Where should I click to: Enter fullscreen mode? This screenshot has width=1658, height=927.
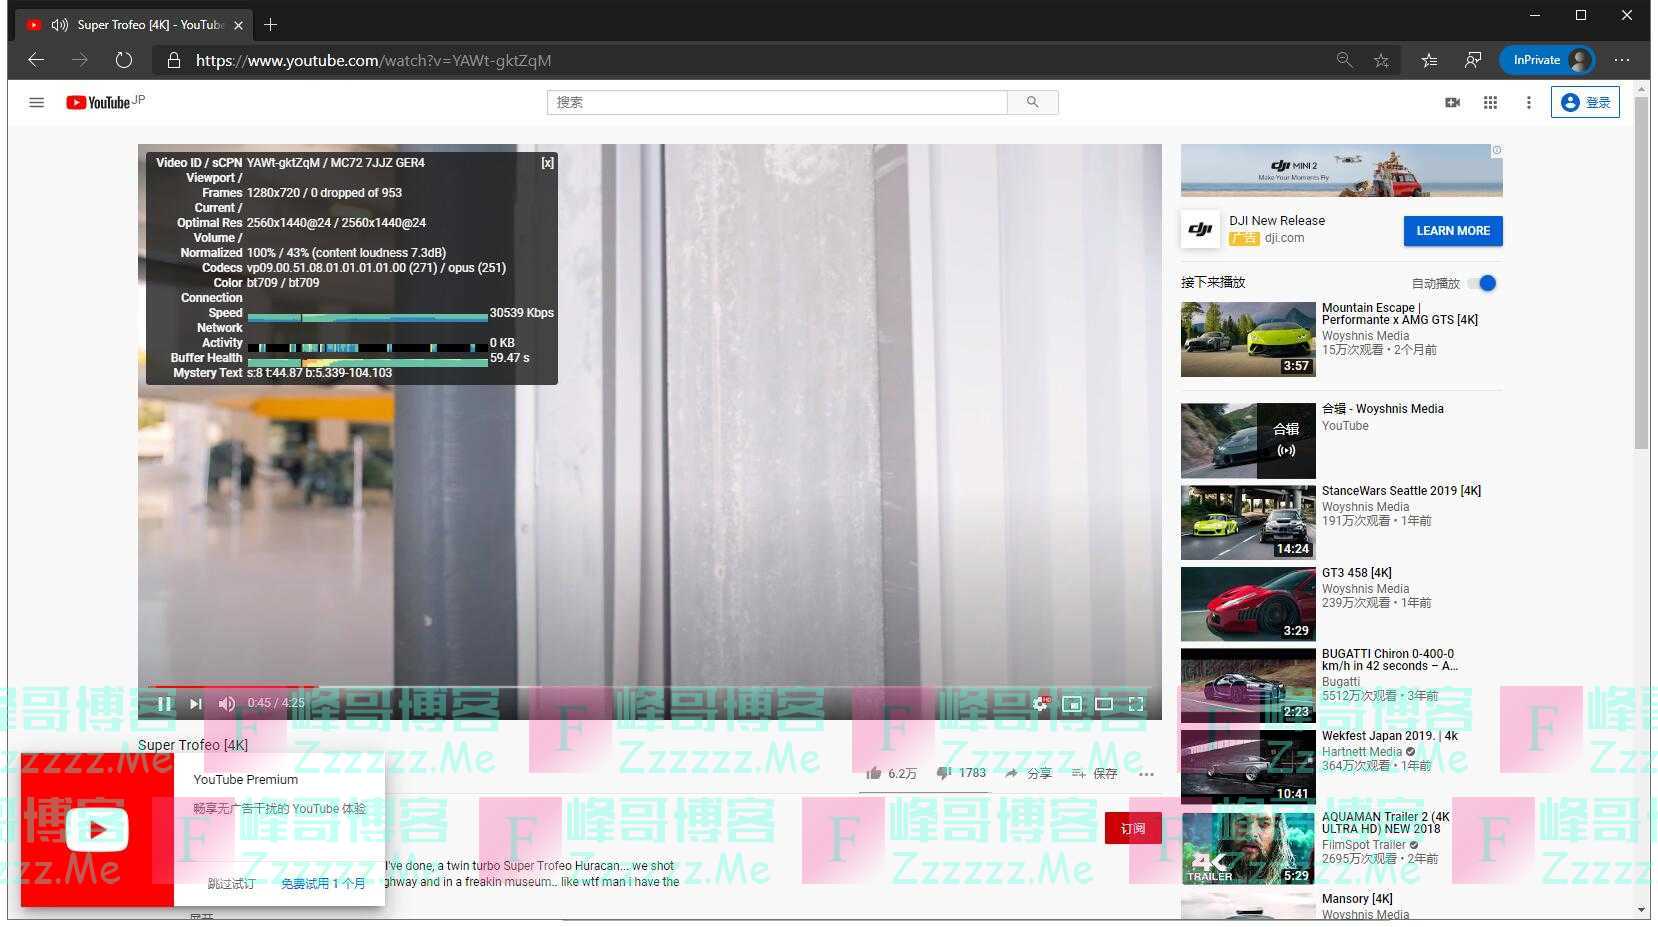point(1136,704)
